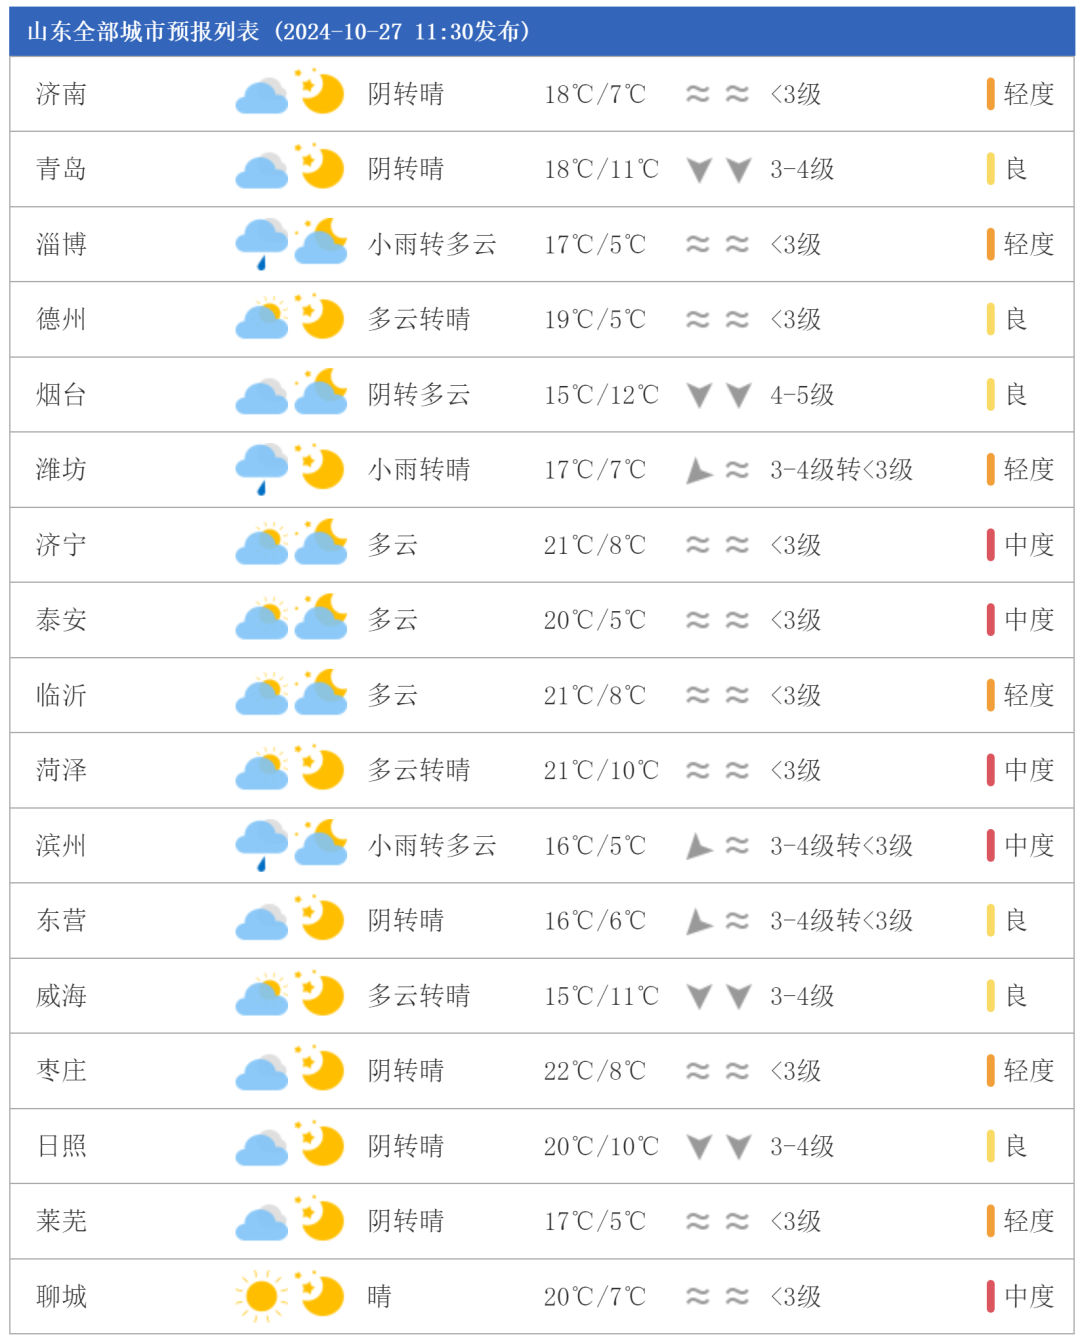Image resolution: width=1080 pixels, height=1339 pixels.
Task: Click the yellow air quality bar for 青岛
Action: tap(990, 169)
